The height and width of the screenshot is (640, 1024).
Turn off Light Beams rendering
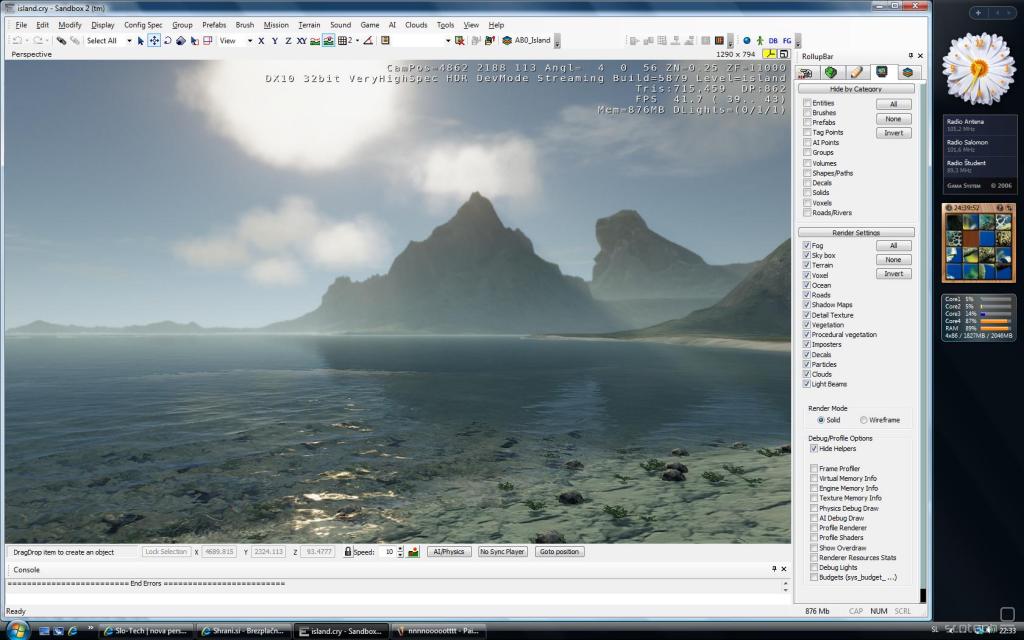(x=807, y=384)
